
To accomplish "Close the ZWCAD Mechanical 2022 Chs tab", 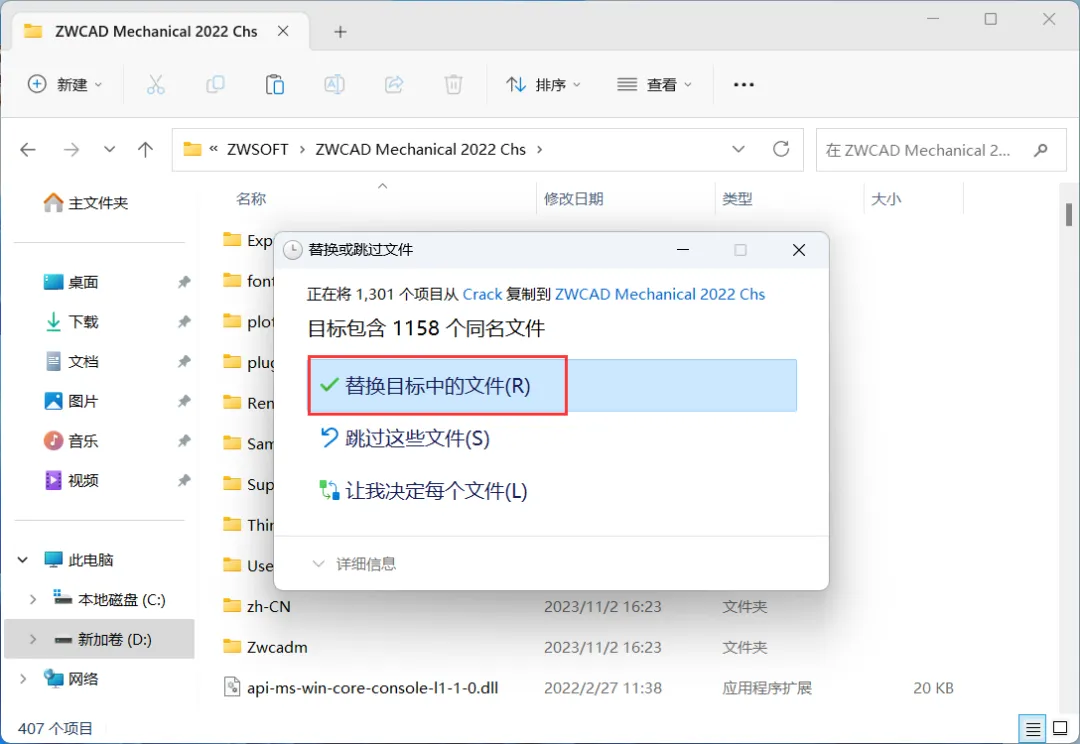I will click(283, 31).
